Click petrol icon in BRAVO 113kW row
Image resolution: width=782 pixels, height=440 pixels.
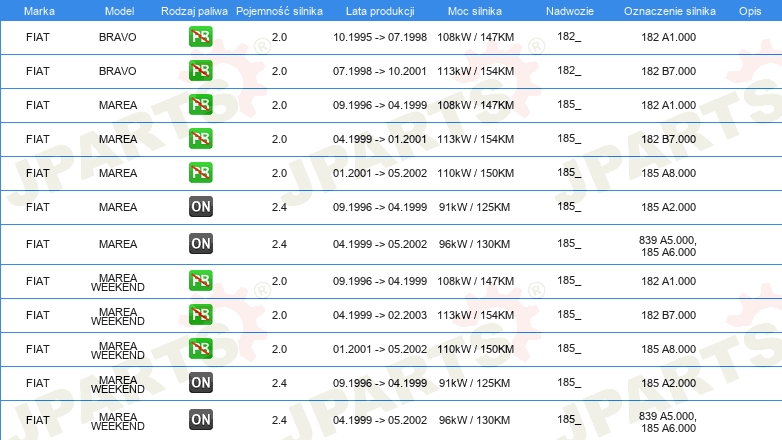click(x=200, y=71)
